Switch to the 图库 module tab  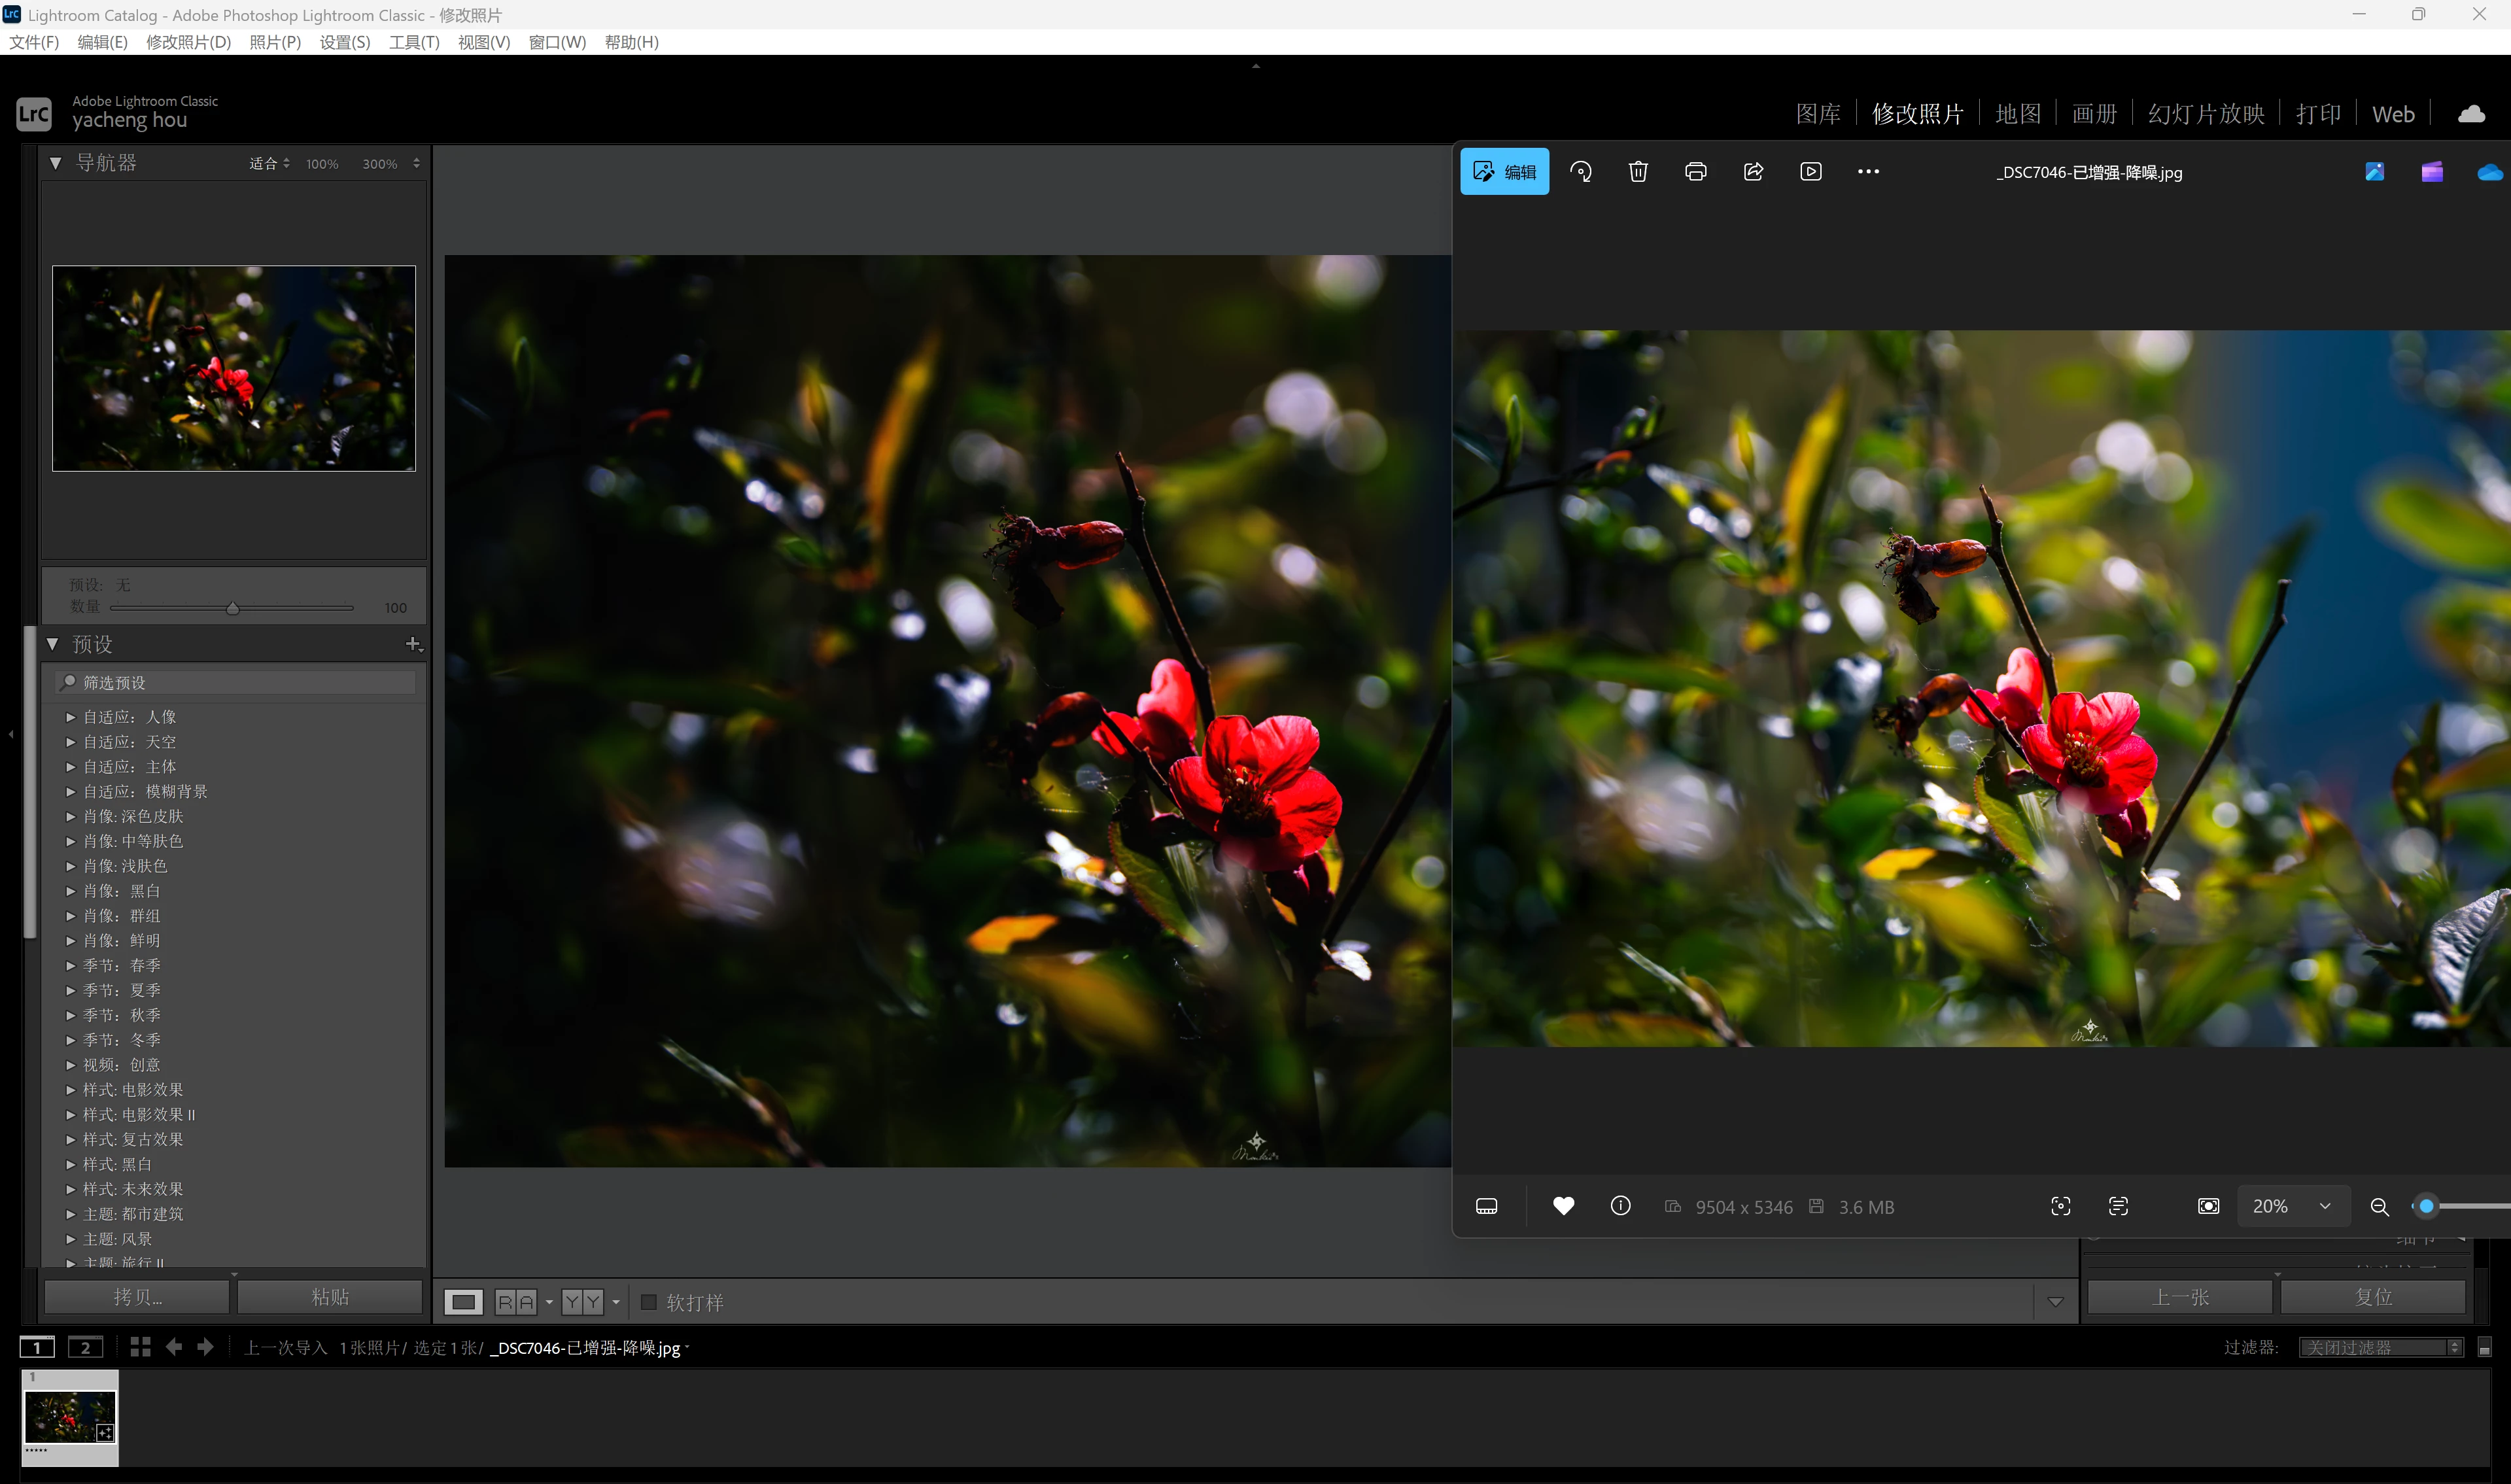pos(1817,114)
